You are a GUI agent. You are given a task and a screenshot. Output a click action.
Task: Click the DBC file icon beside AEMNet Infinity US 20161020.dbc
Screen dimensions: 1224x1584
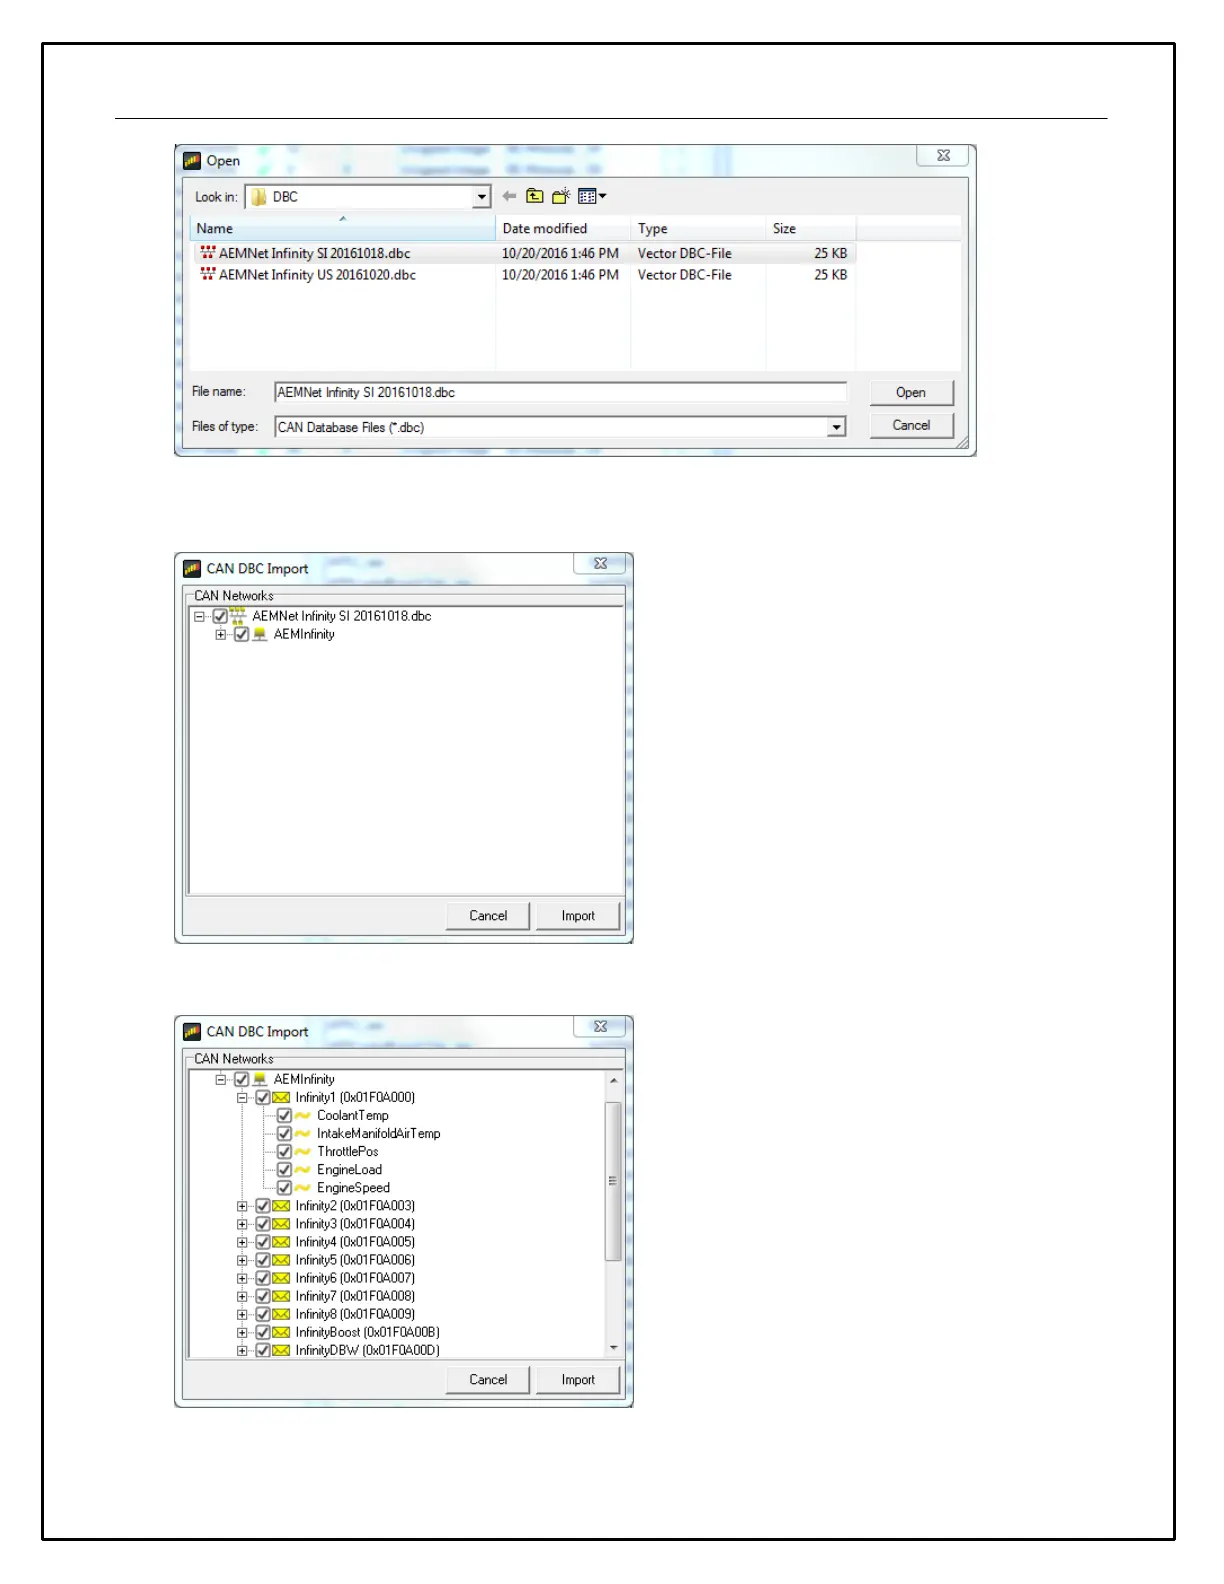click(x=208, y=274)
